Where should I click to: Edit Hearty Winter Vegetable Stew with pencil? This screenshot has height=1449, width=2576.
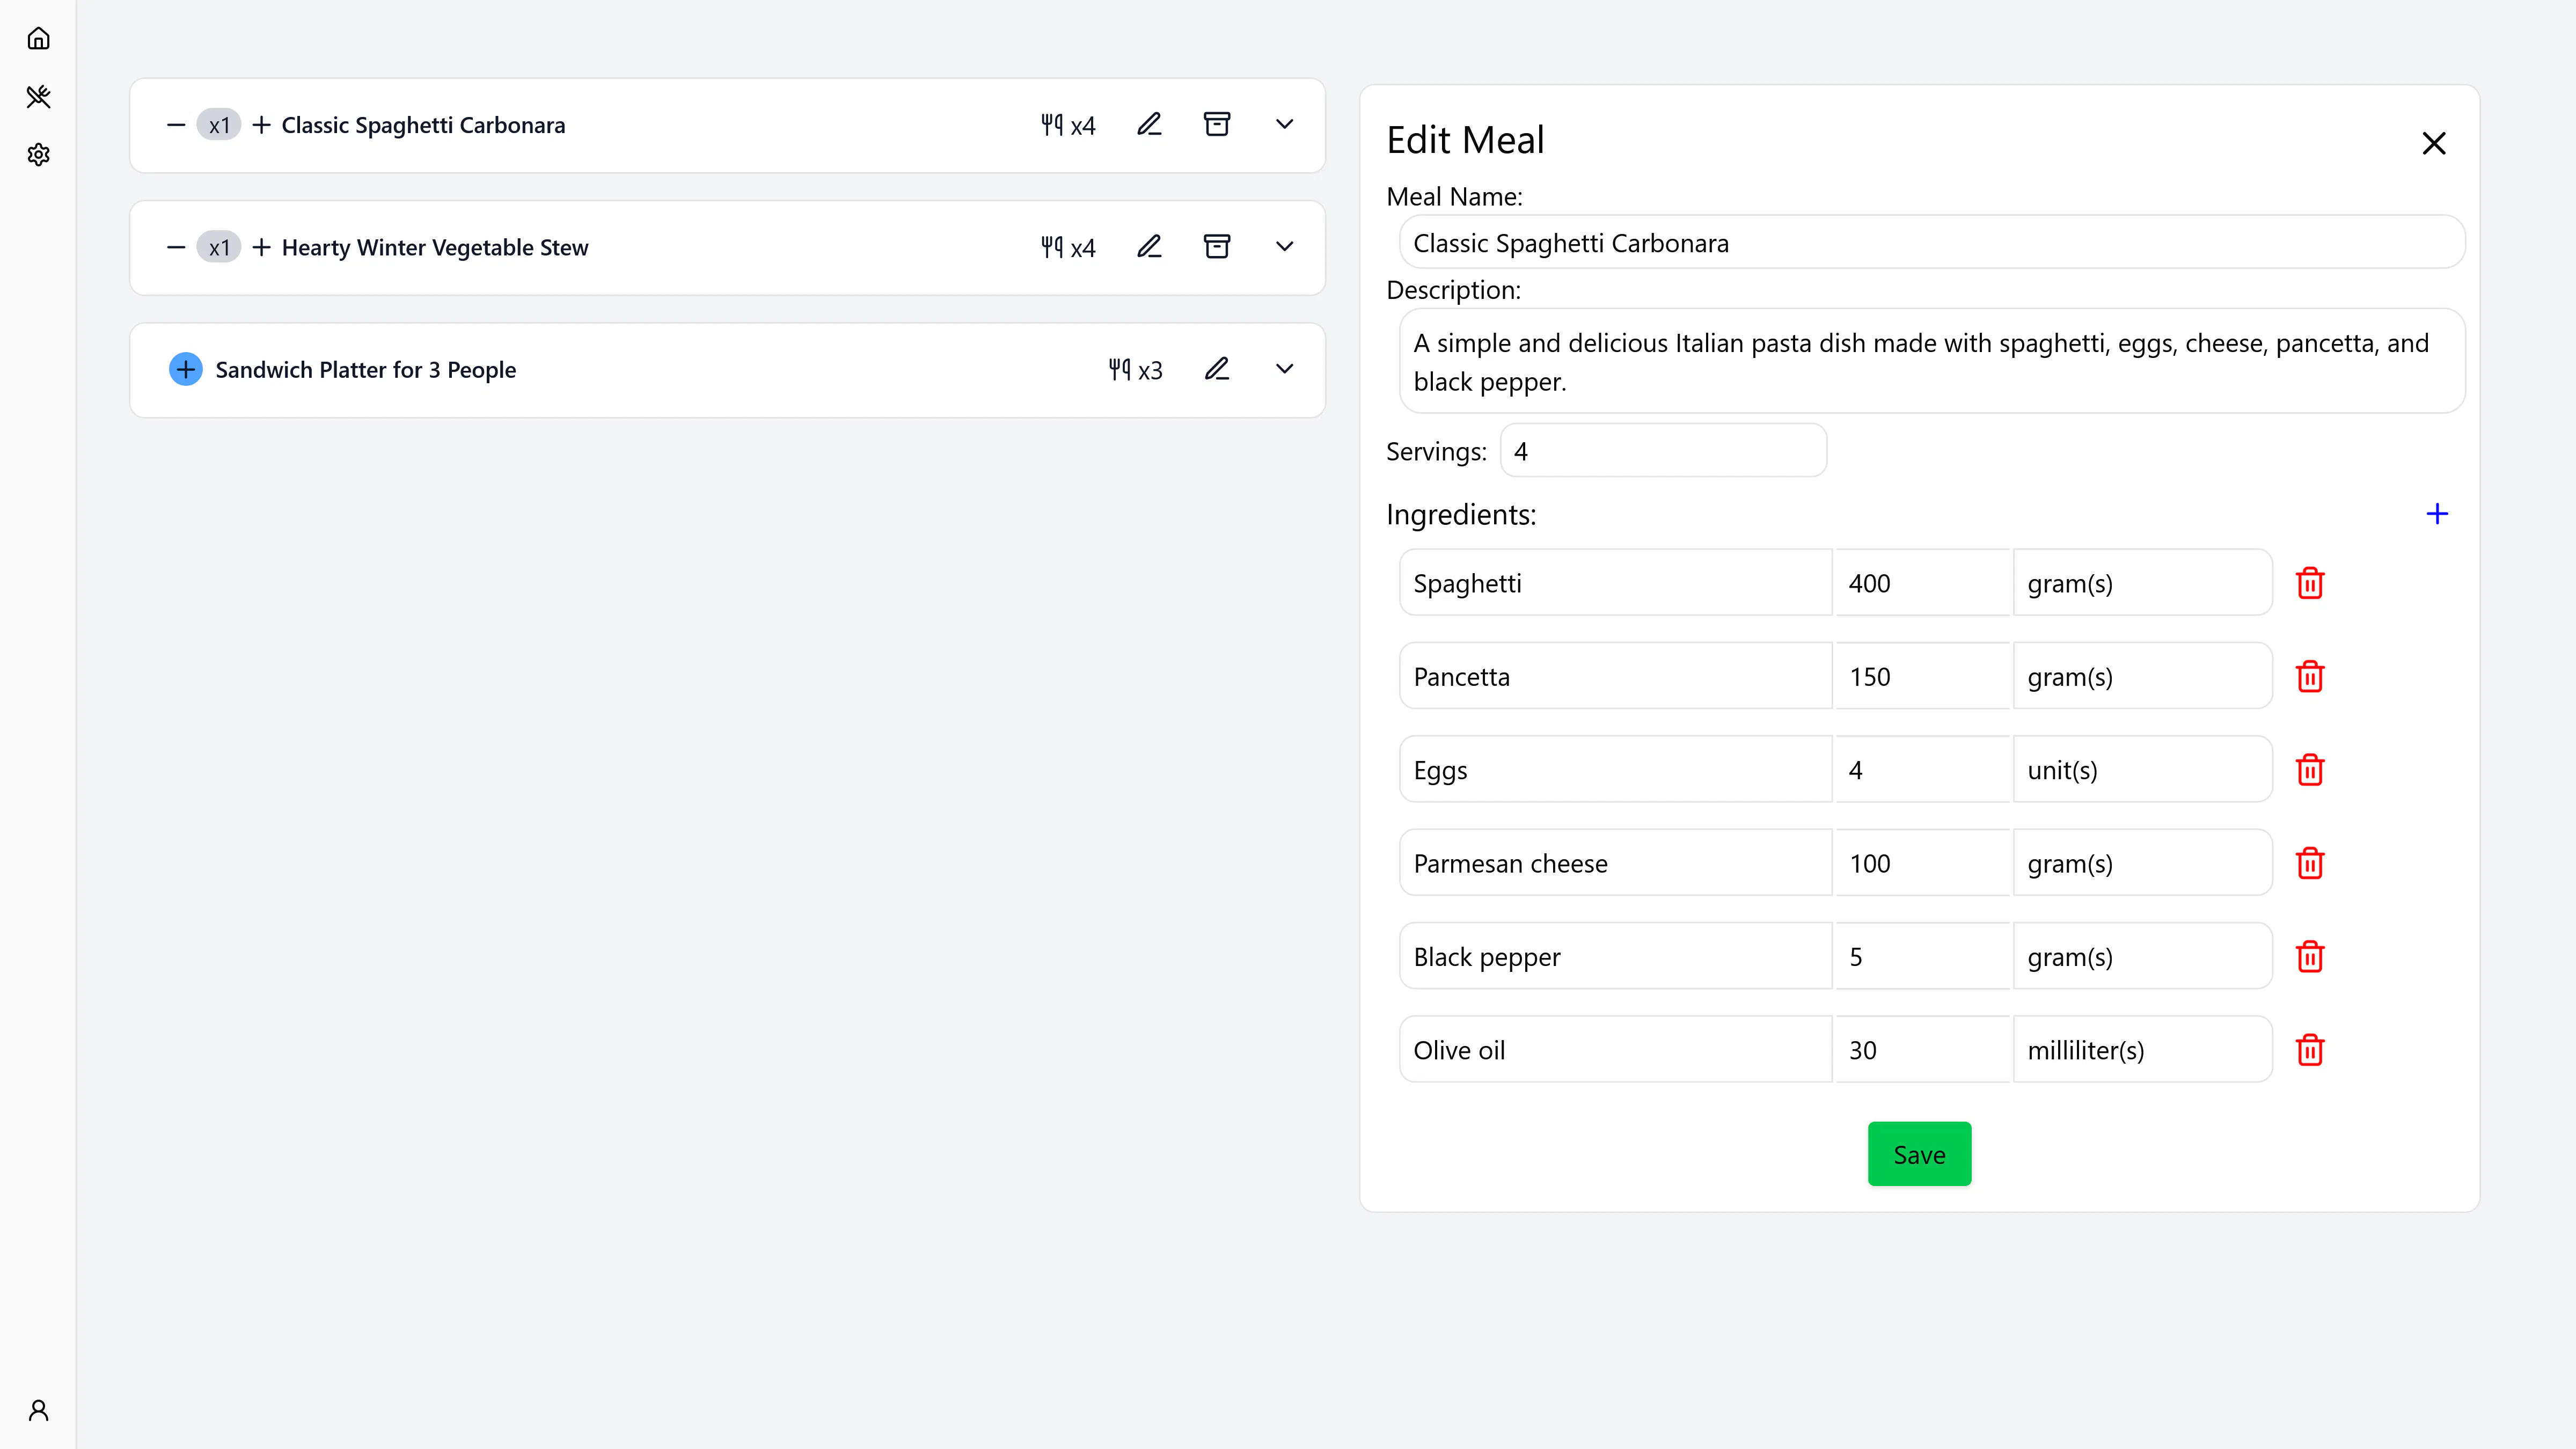[x=1149, y=246]
